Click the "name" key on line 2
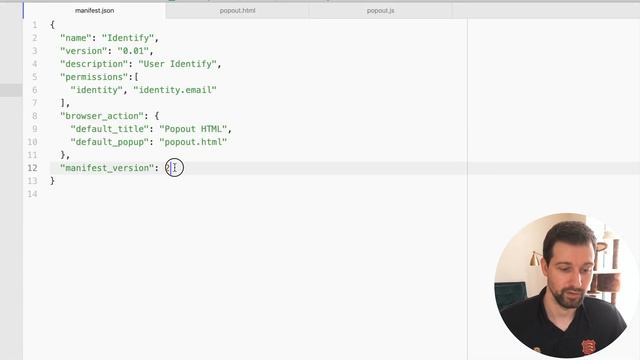The image size is (640, 360). tap(76, 38)
